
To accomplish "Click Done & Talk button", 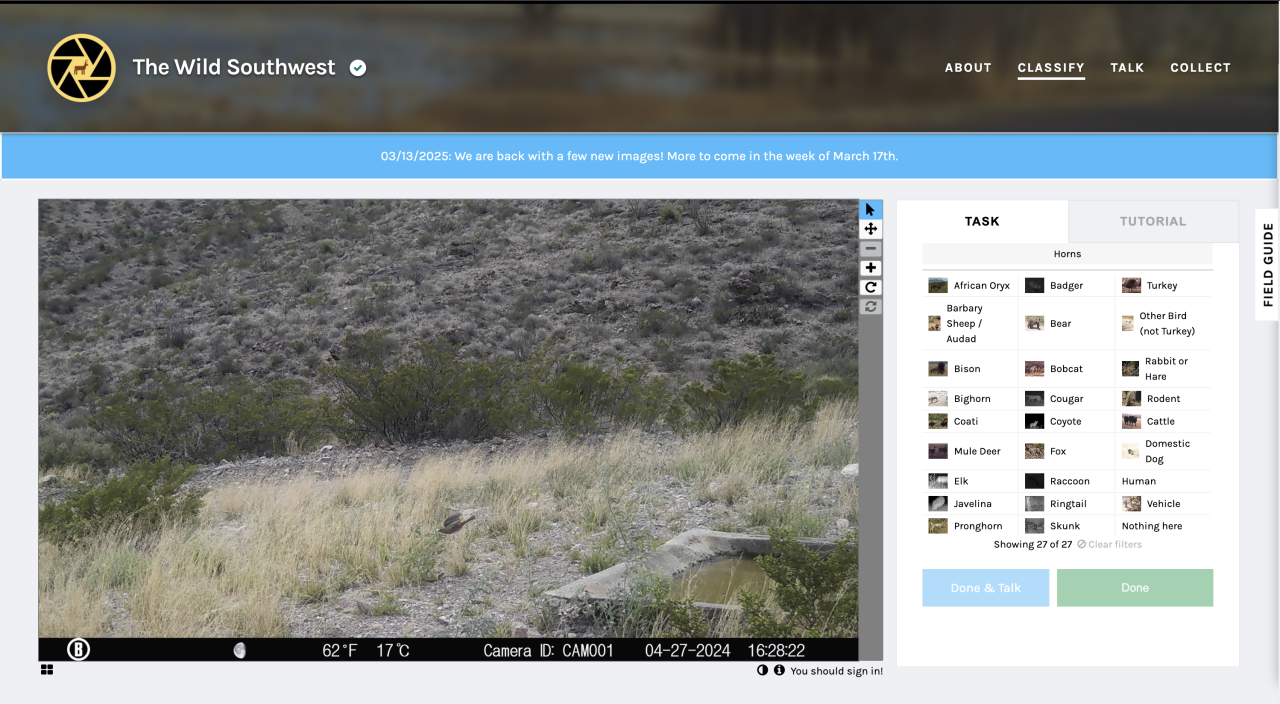I will 986,588.
